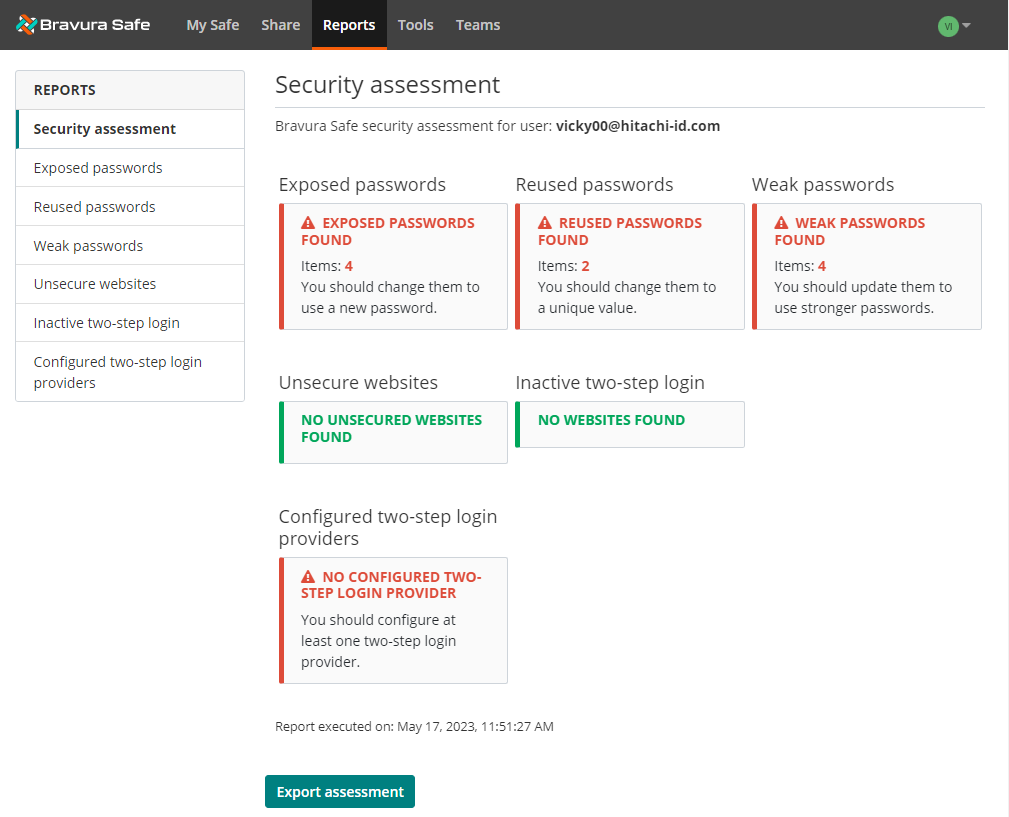Click the green user avatar icon
Image resolution: width=1009 pixels, height=817 pixels.
pyautogui.click(x=948, y=26)
